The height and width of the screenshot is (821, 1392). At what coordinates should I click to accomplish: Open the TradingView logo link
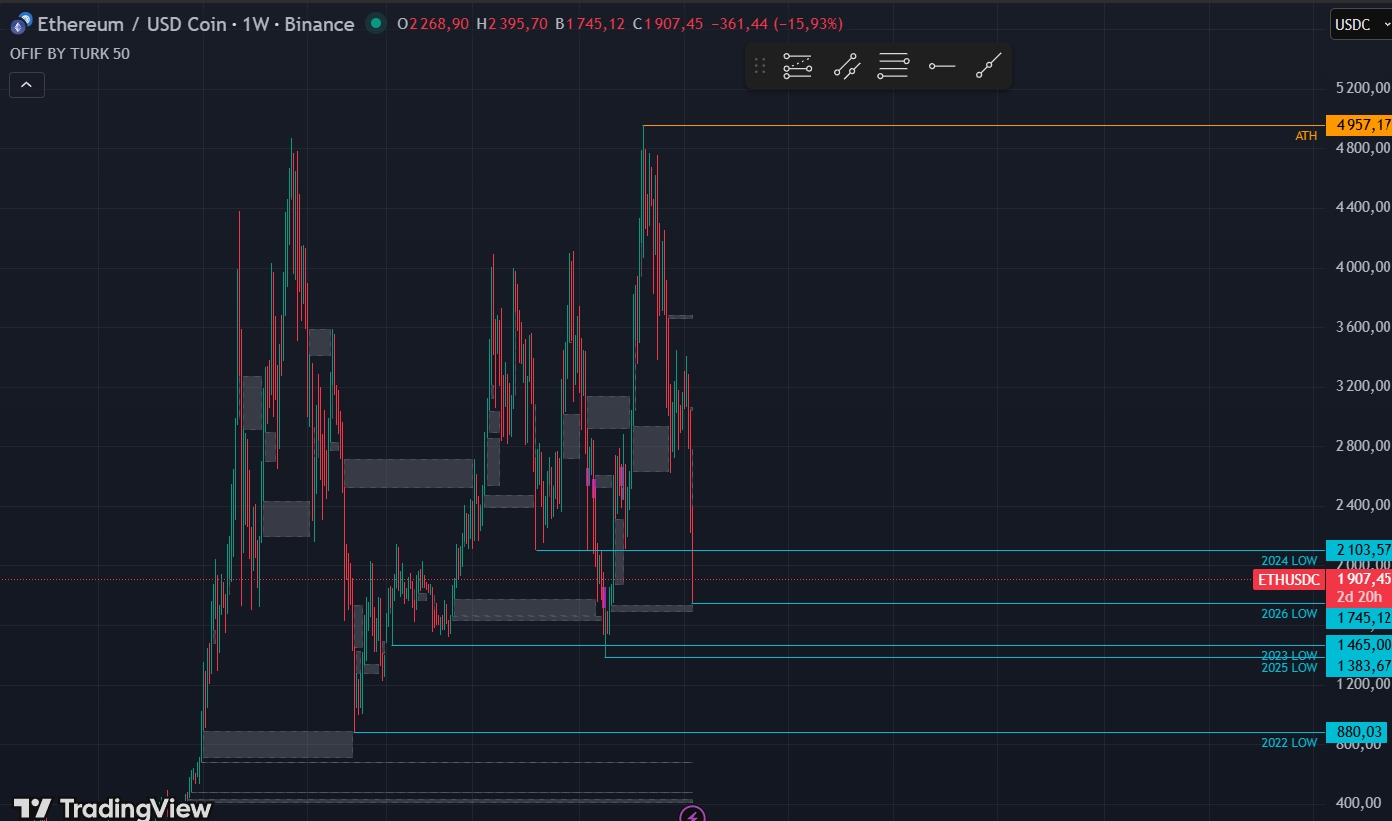coord(113,808)
